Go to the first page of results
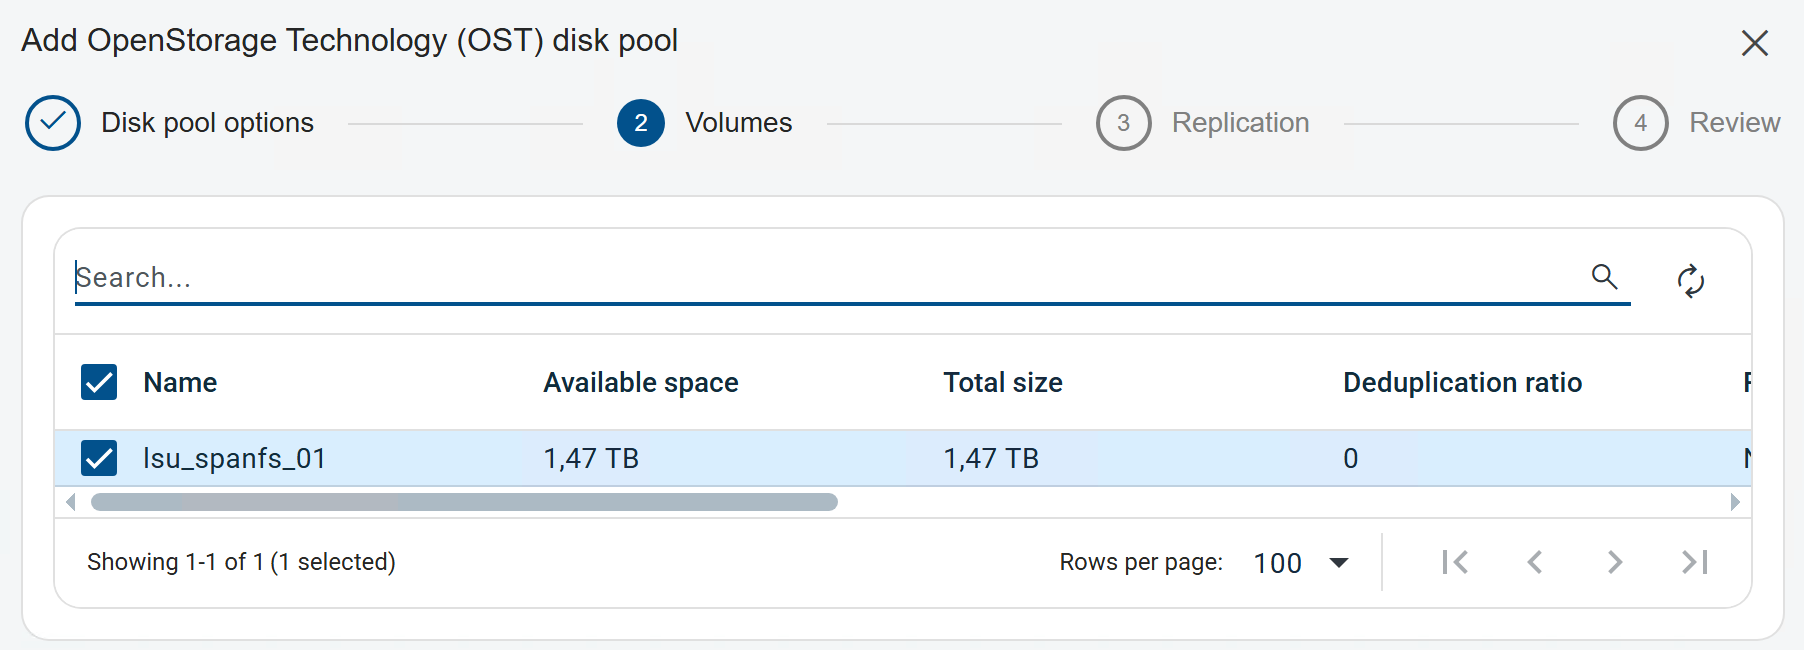Screen dimensions: 1804x650 1455,562
